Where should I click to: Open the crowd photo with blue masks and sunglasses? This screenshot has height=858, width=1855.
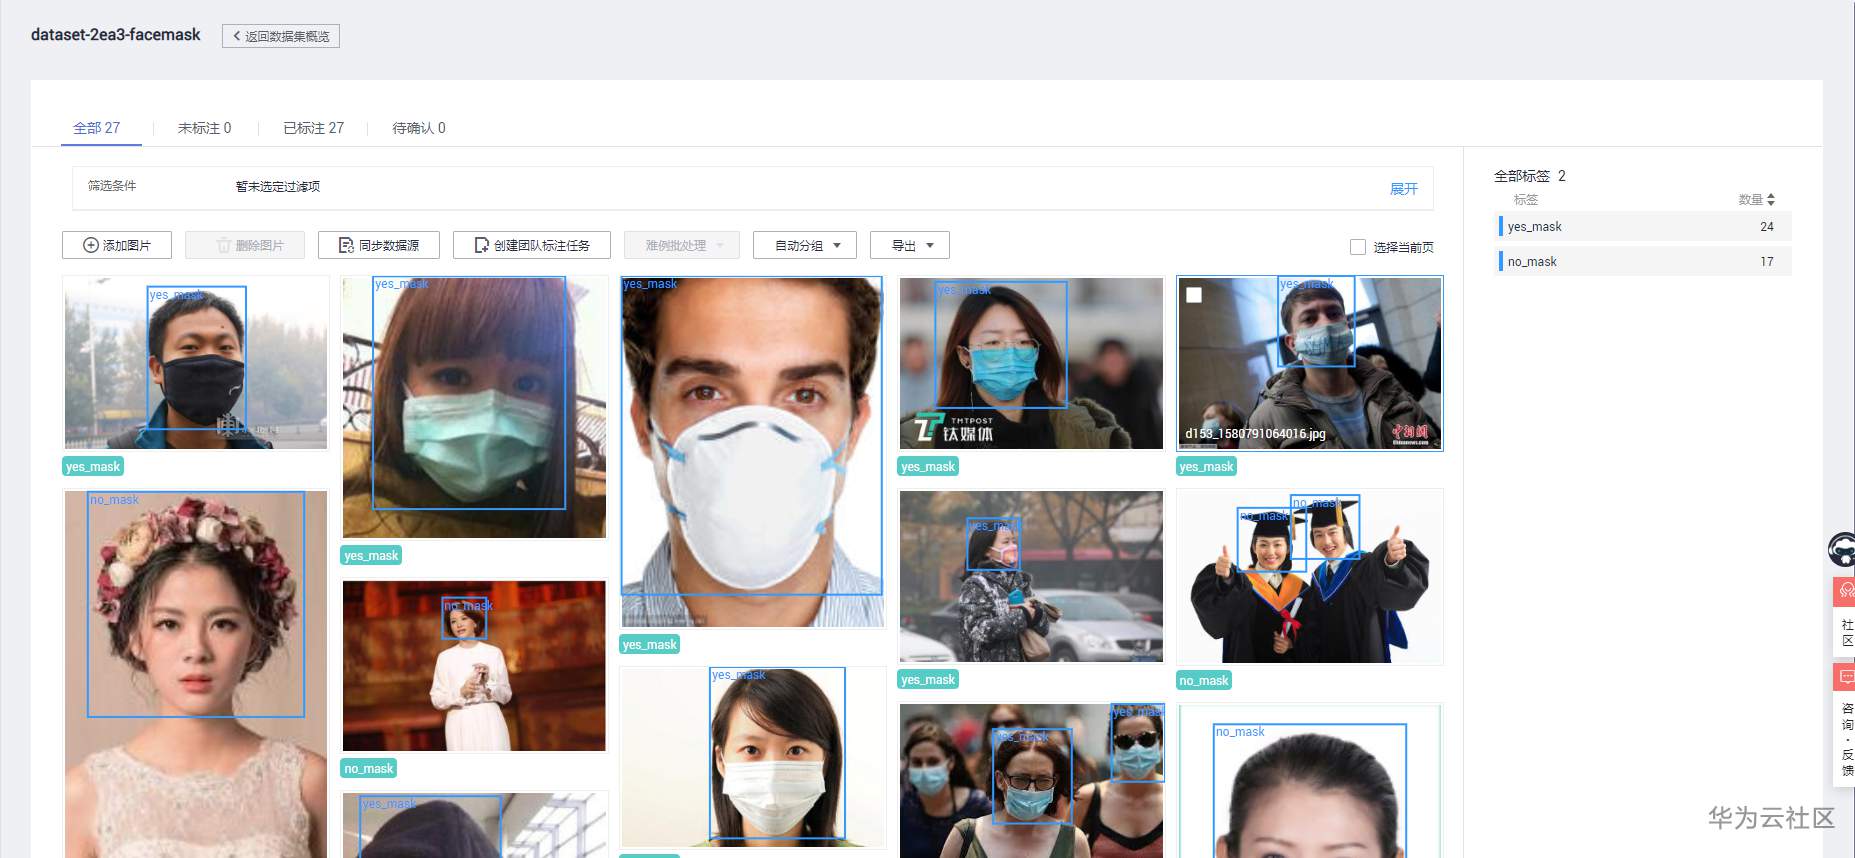[1031, 781]
